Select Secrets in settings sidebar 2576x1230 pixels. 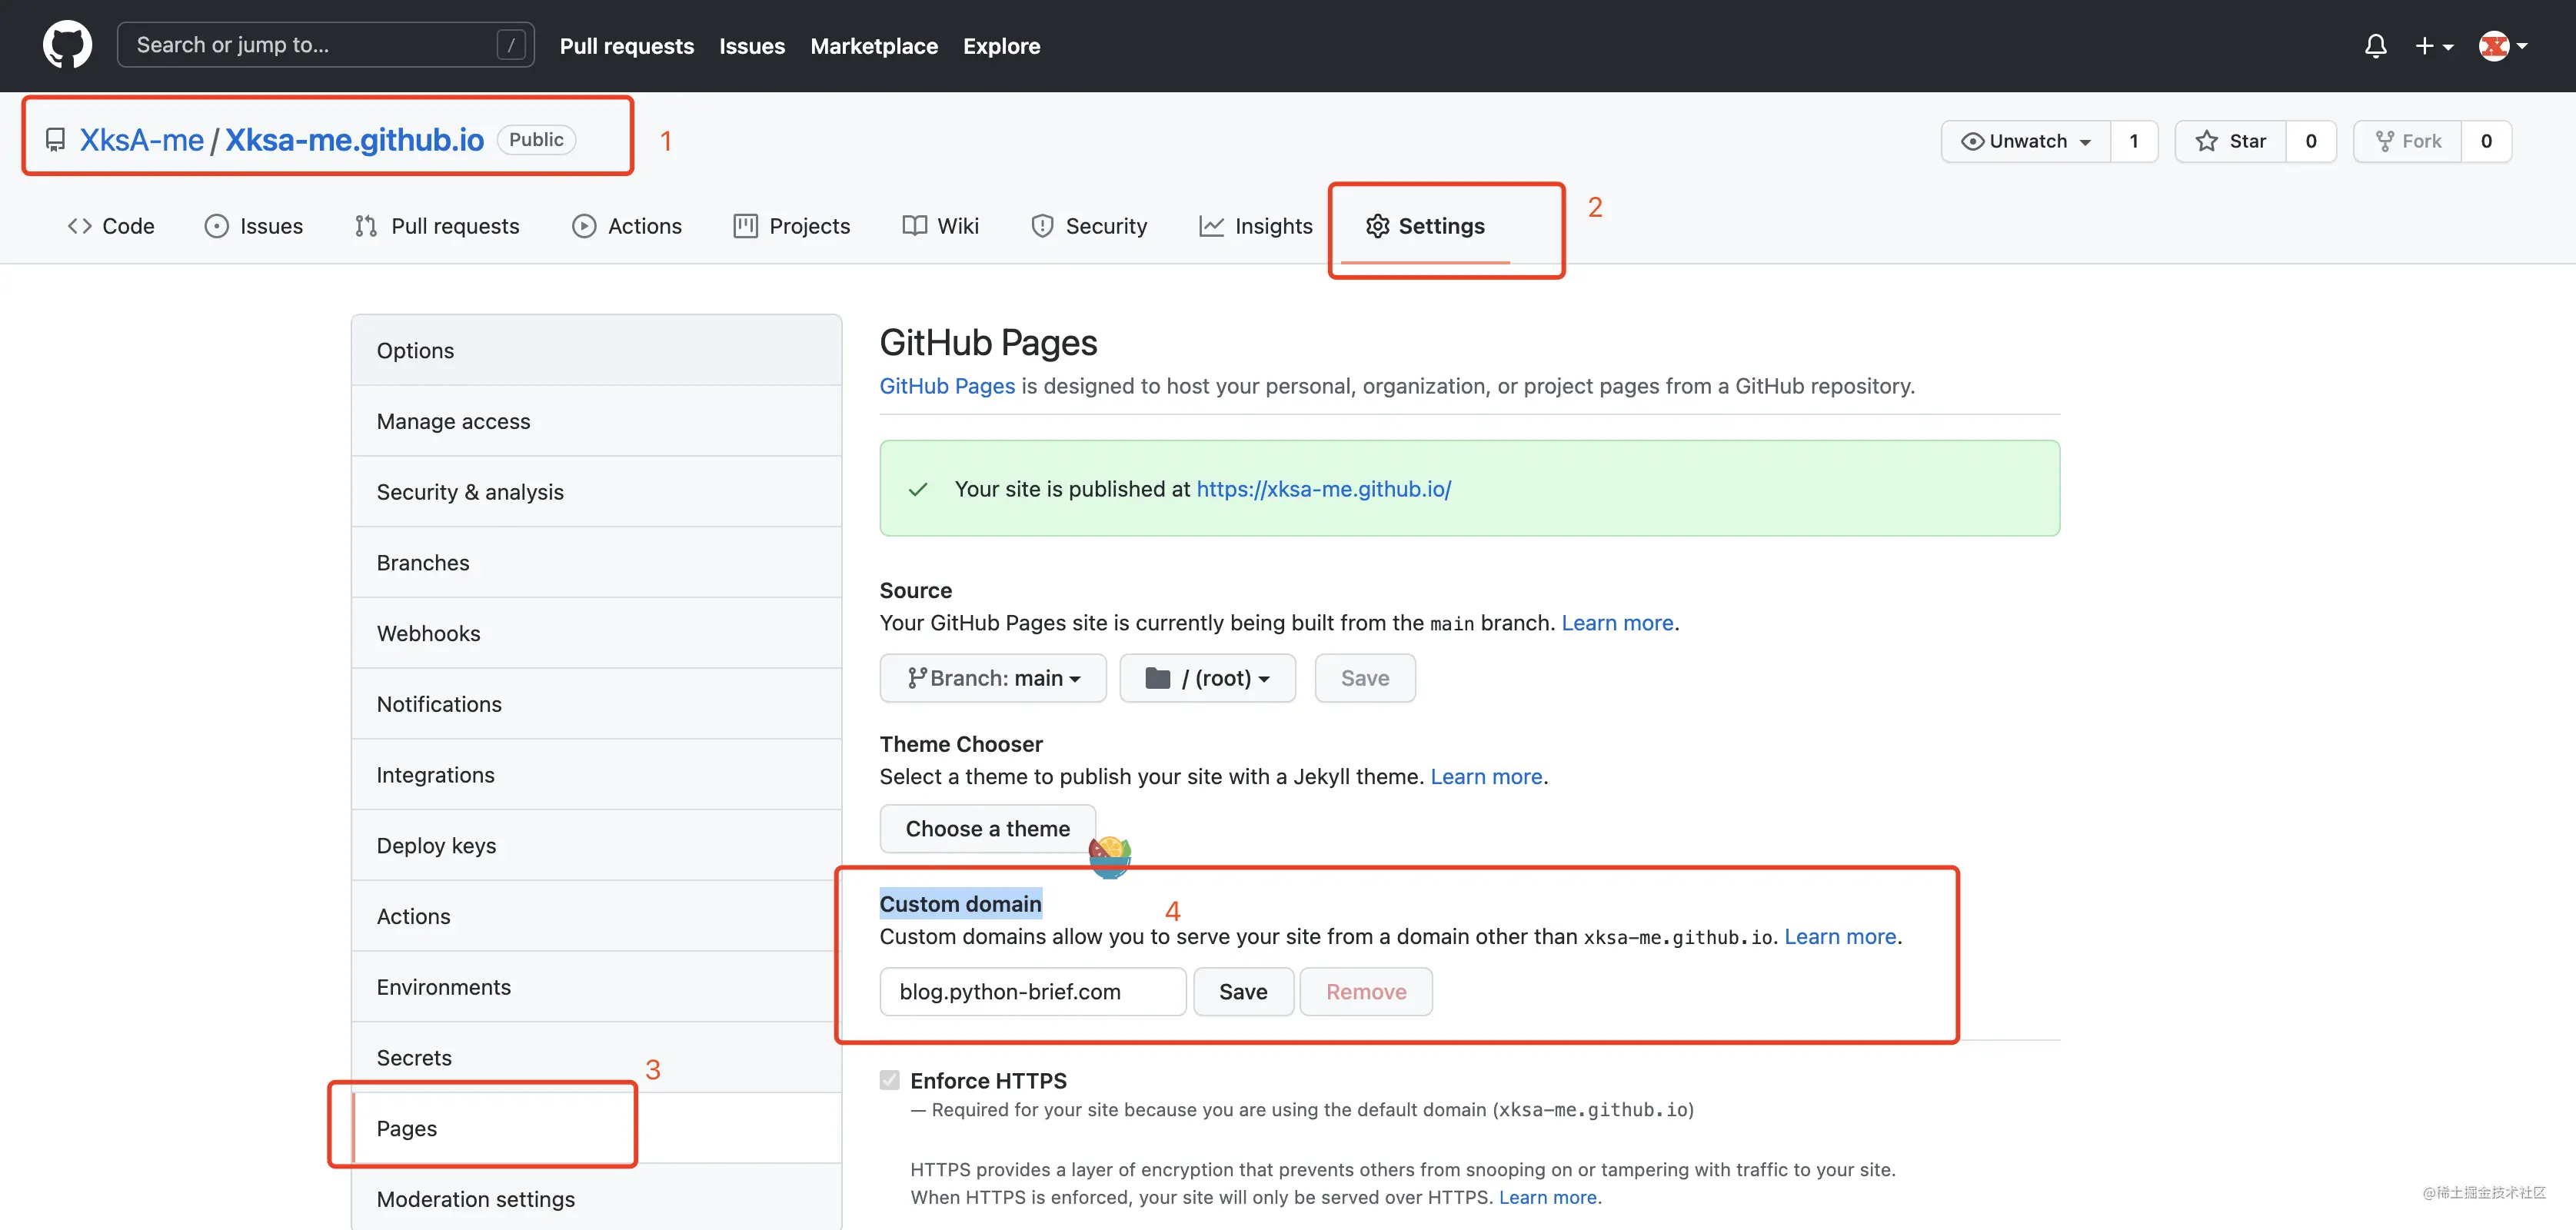pos(597,1058)
